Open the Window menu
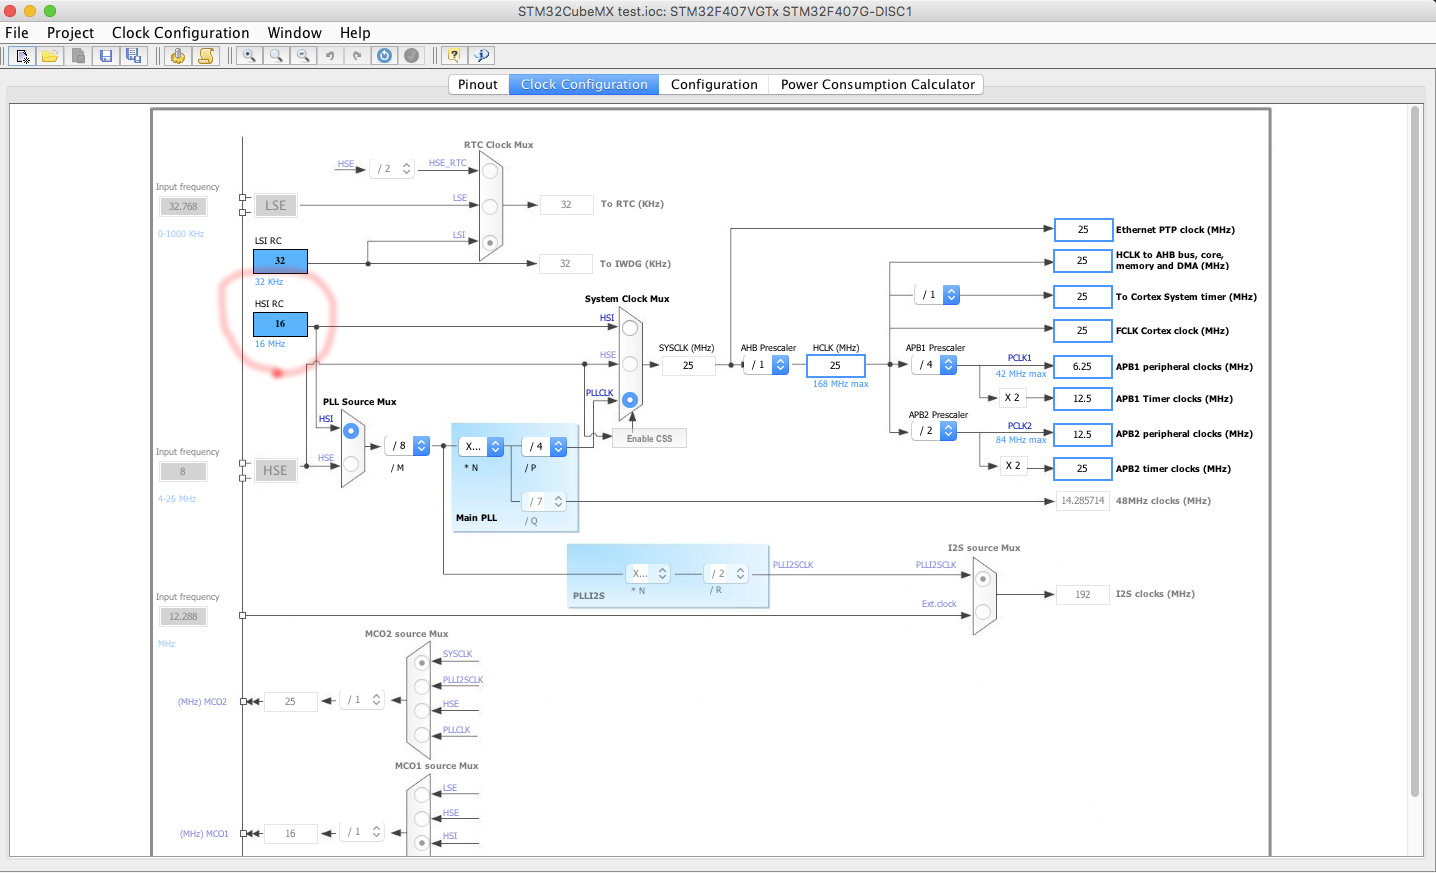This screenshot has height=873, width=1436. point(294,32)
